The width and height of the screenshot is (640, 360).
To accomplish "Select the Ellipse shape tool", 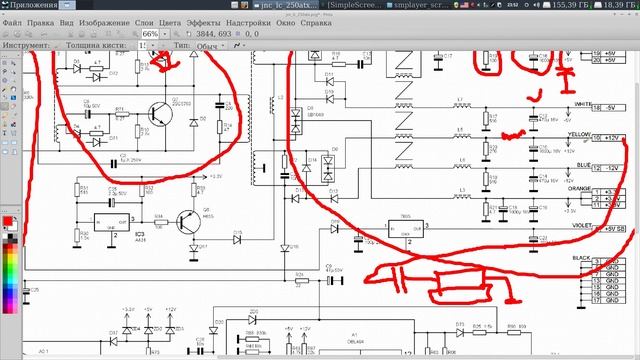I will point(4,151).
